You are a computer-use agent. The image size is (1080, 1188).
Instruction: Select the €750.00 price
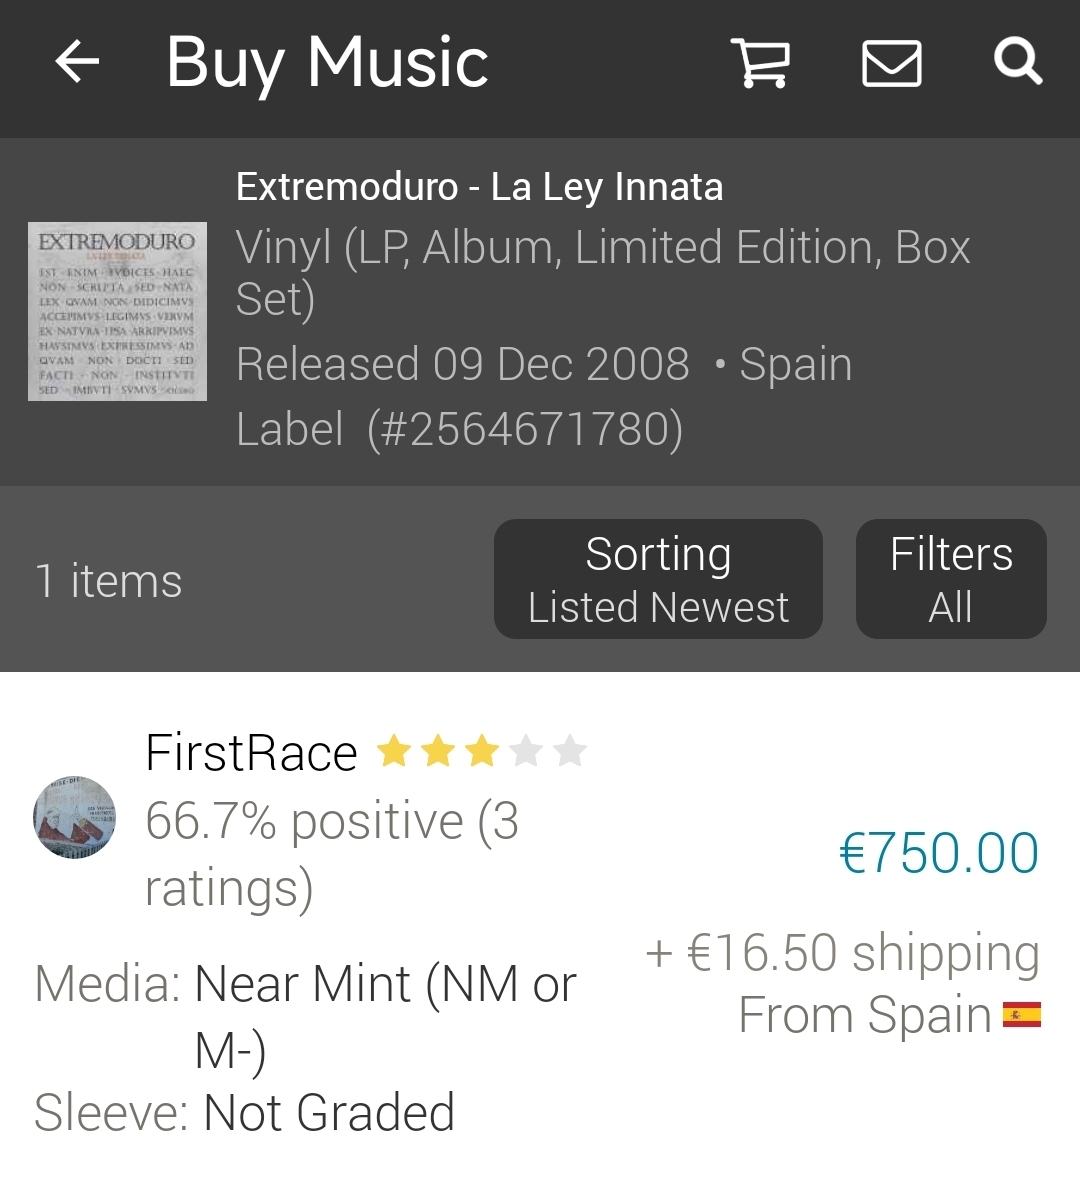click(938, 853)
